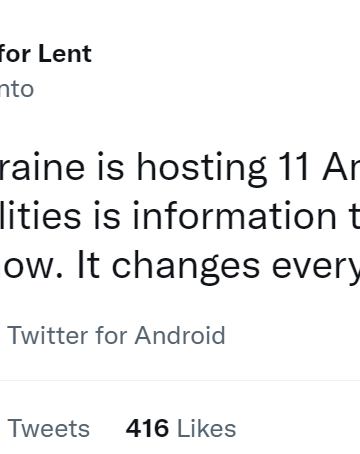The height and width of the screenshot is (454, 360).
Task: Click the first tweet line starting raine is
Action: (x=180, y=168)
